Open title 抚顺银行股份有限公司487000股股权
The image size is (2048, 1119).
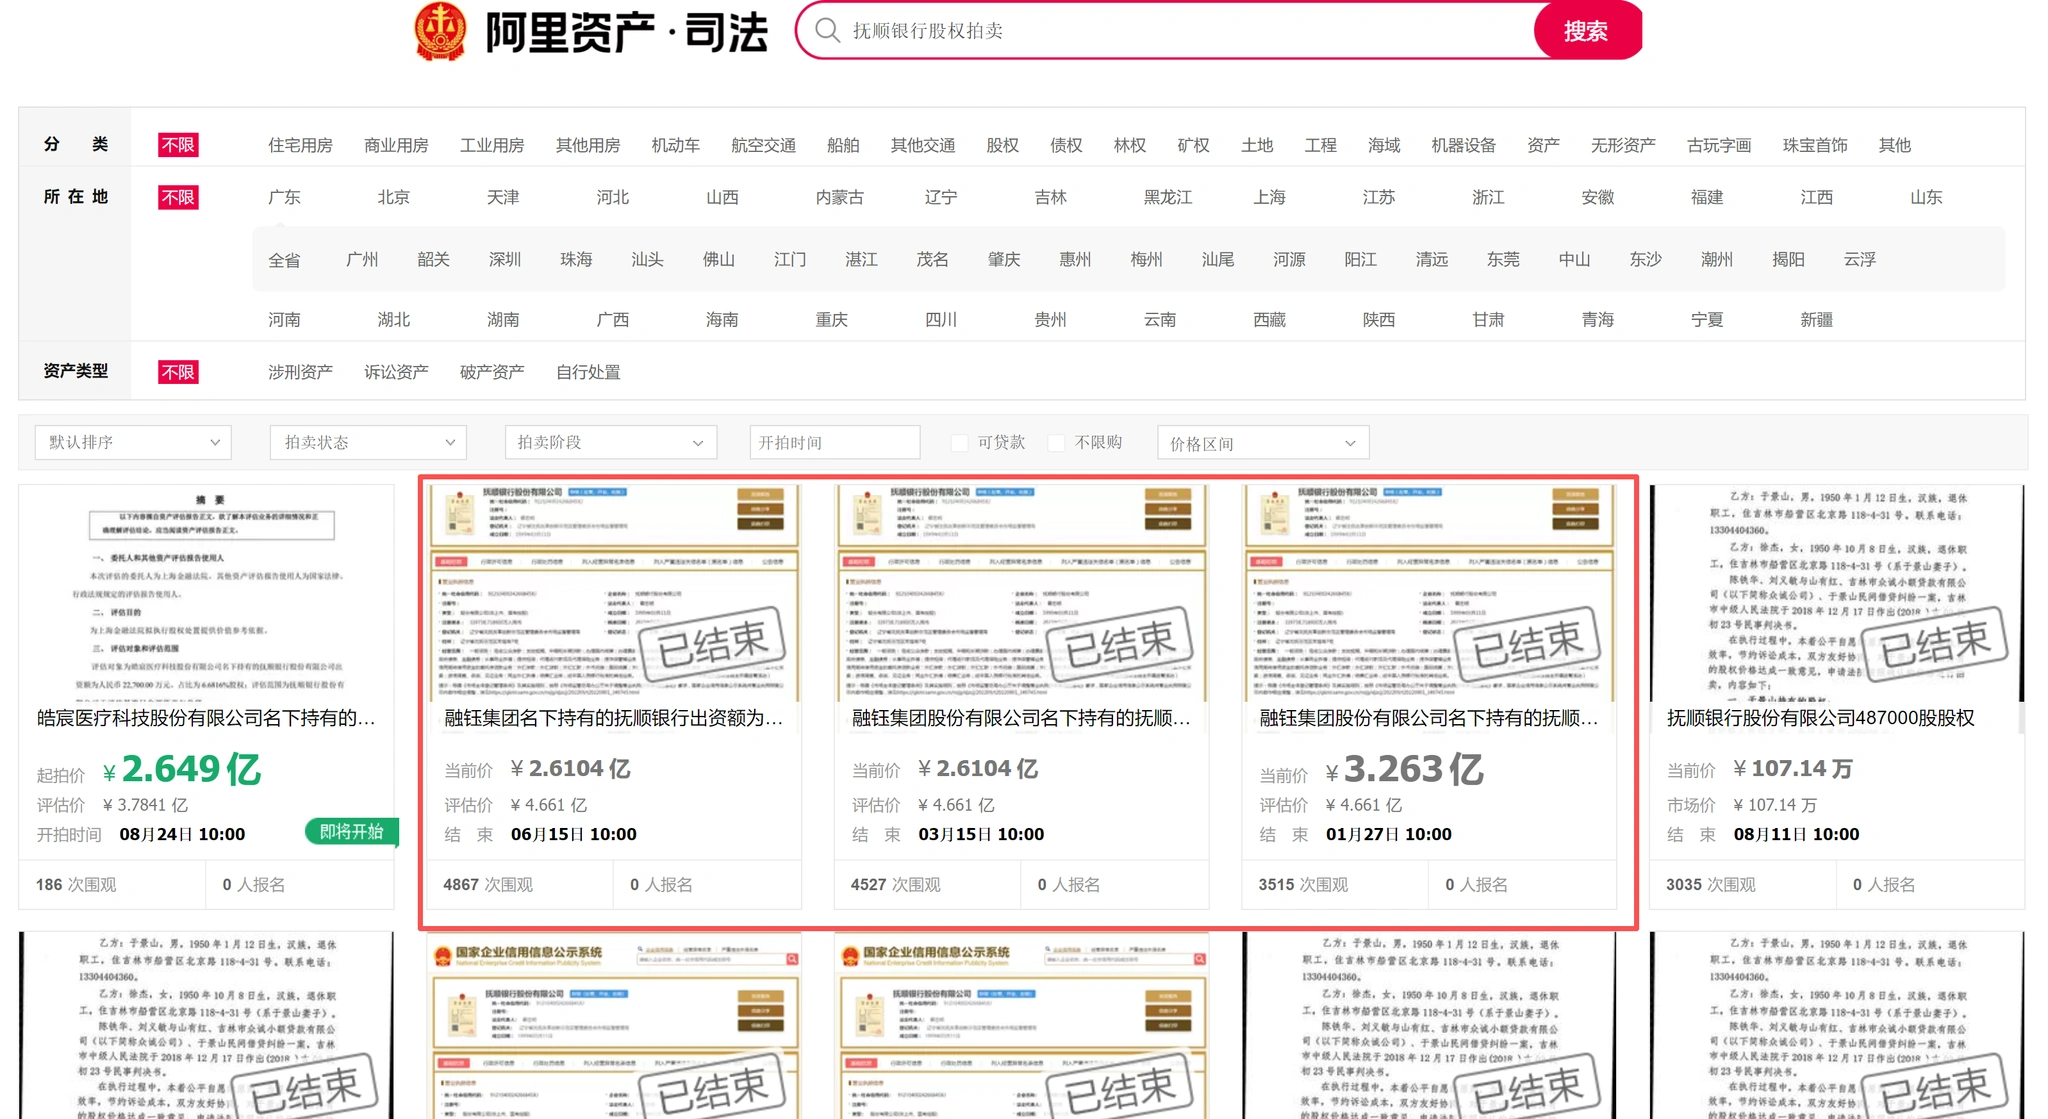(x=1821, y=718)
